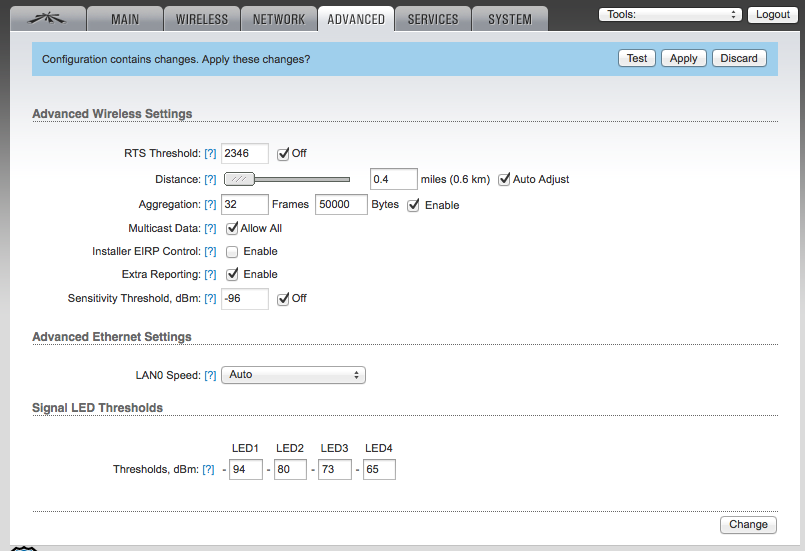Click the configuration changes message text
Image resolution: width=805 pixels, height=551 pixels.
pyautogui.click(x=176, y=60)
